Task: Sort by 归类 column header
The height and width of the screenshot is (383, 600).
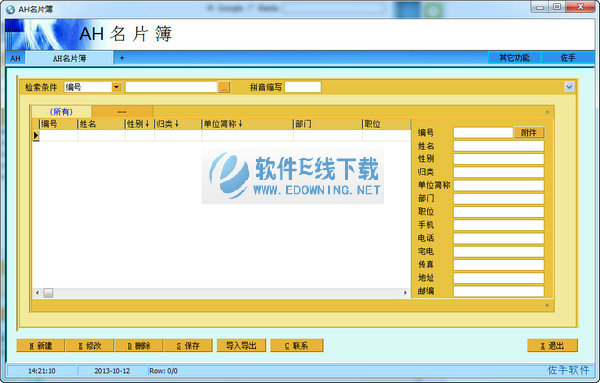Action: tap(178, 124)
